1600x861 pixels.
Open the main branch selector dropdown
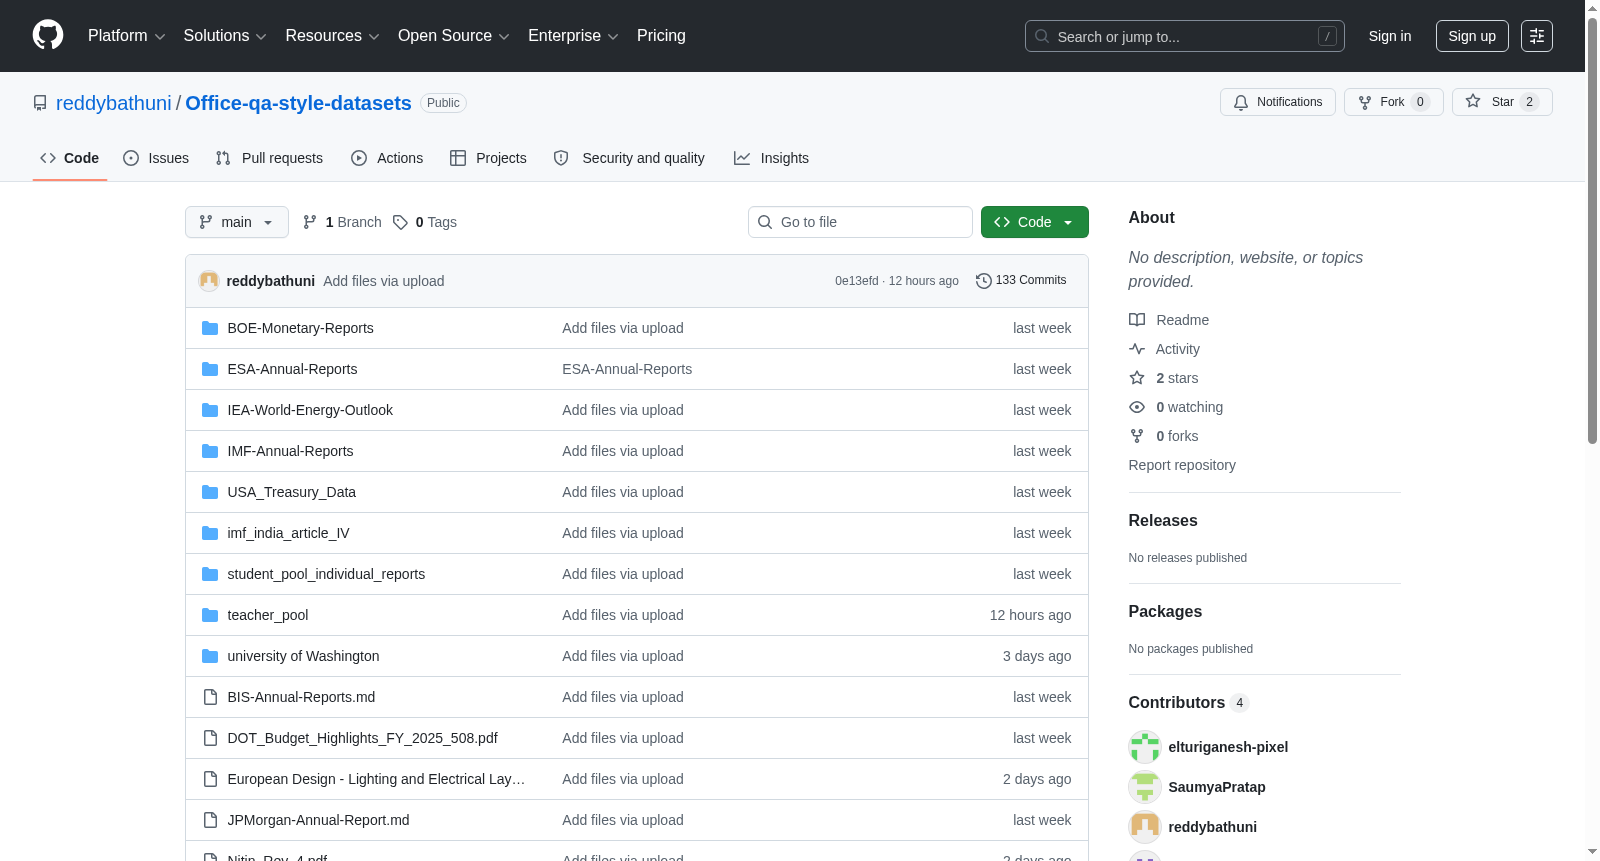(237, 222)
